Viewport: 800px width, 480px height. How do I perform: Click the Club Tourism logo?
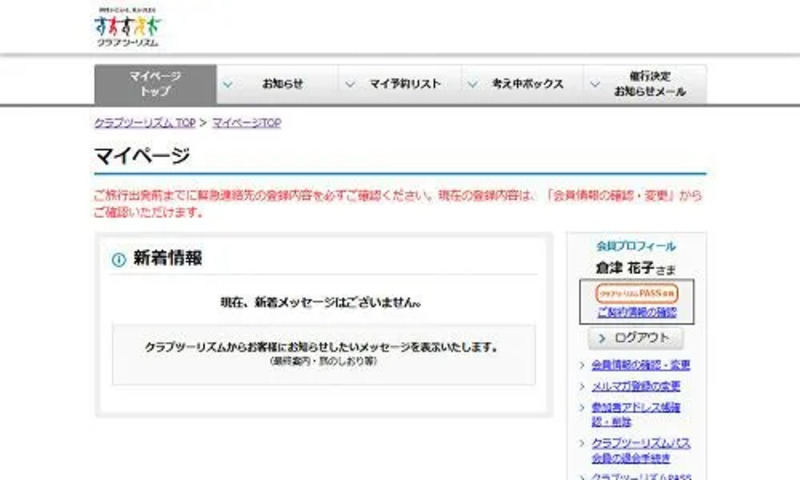128,28
